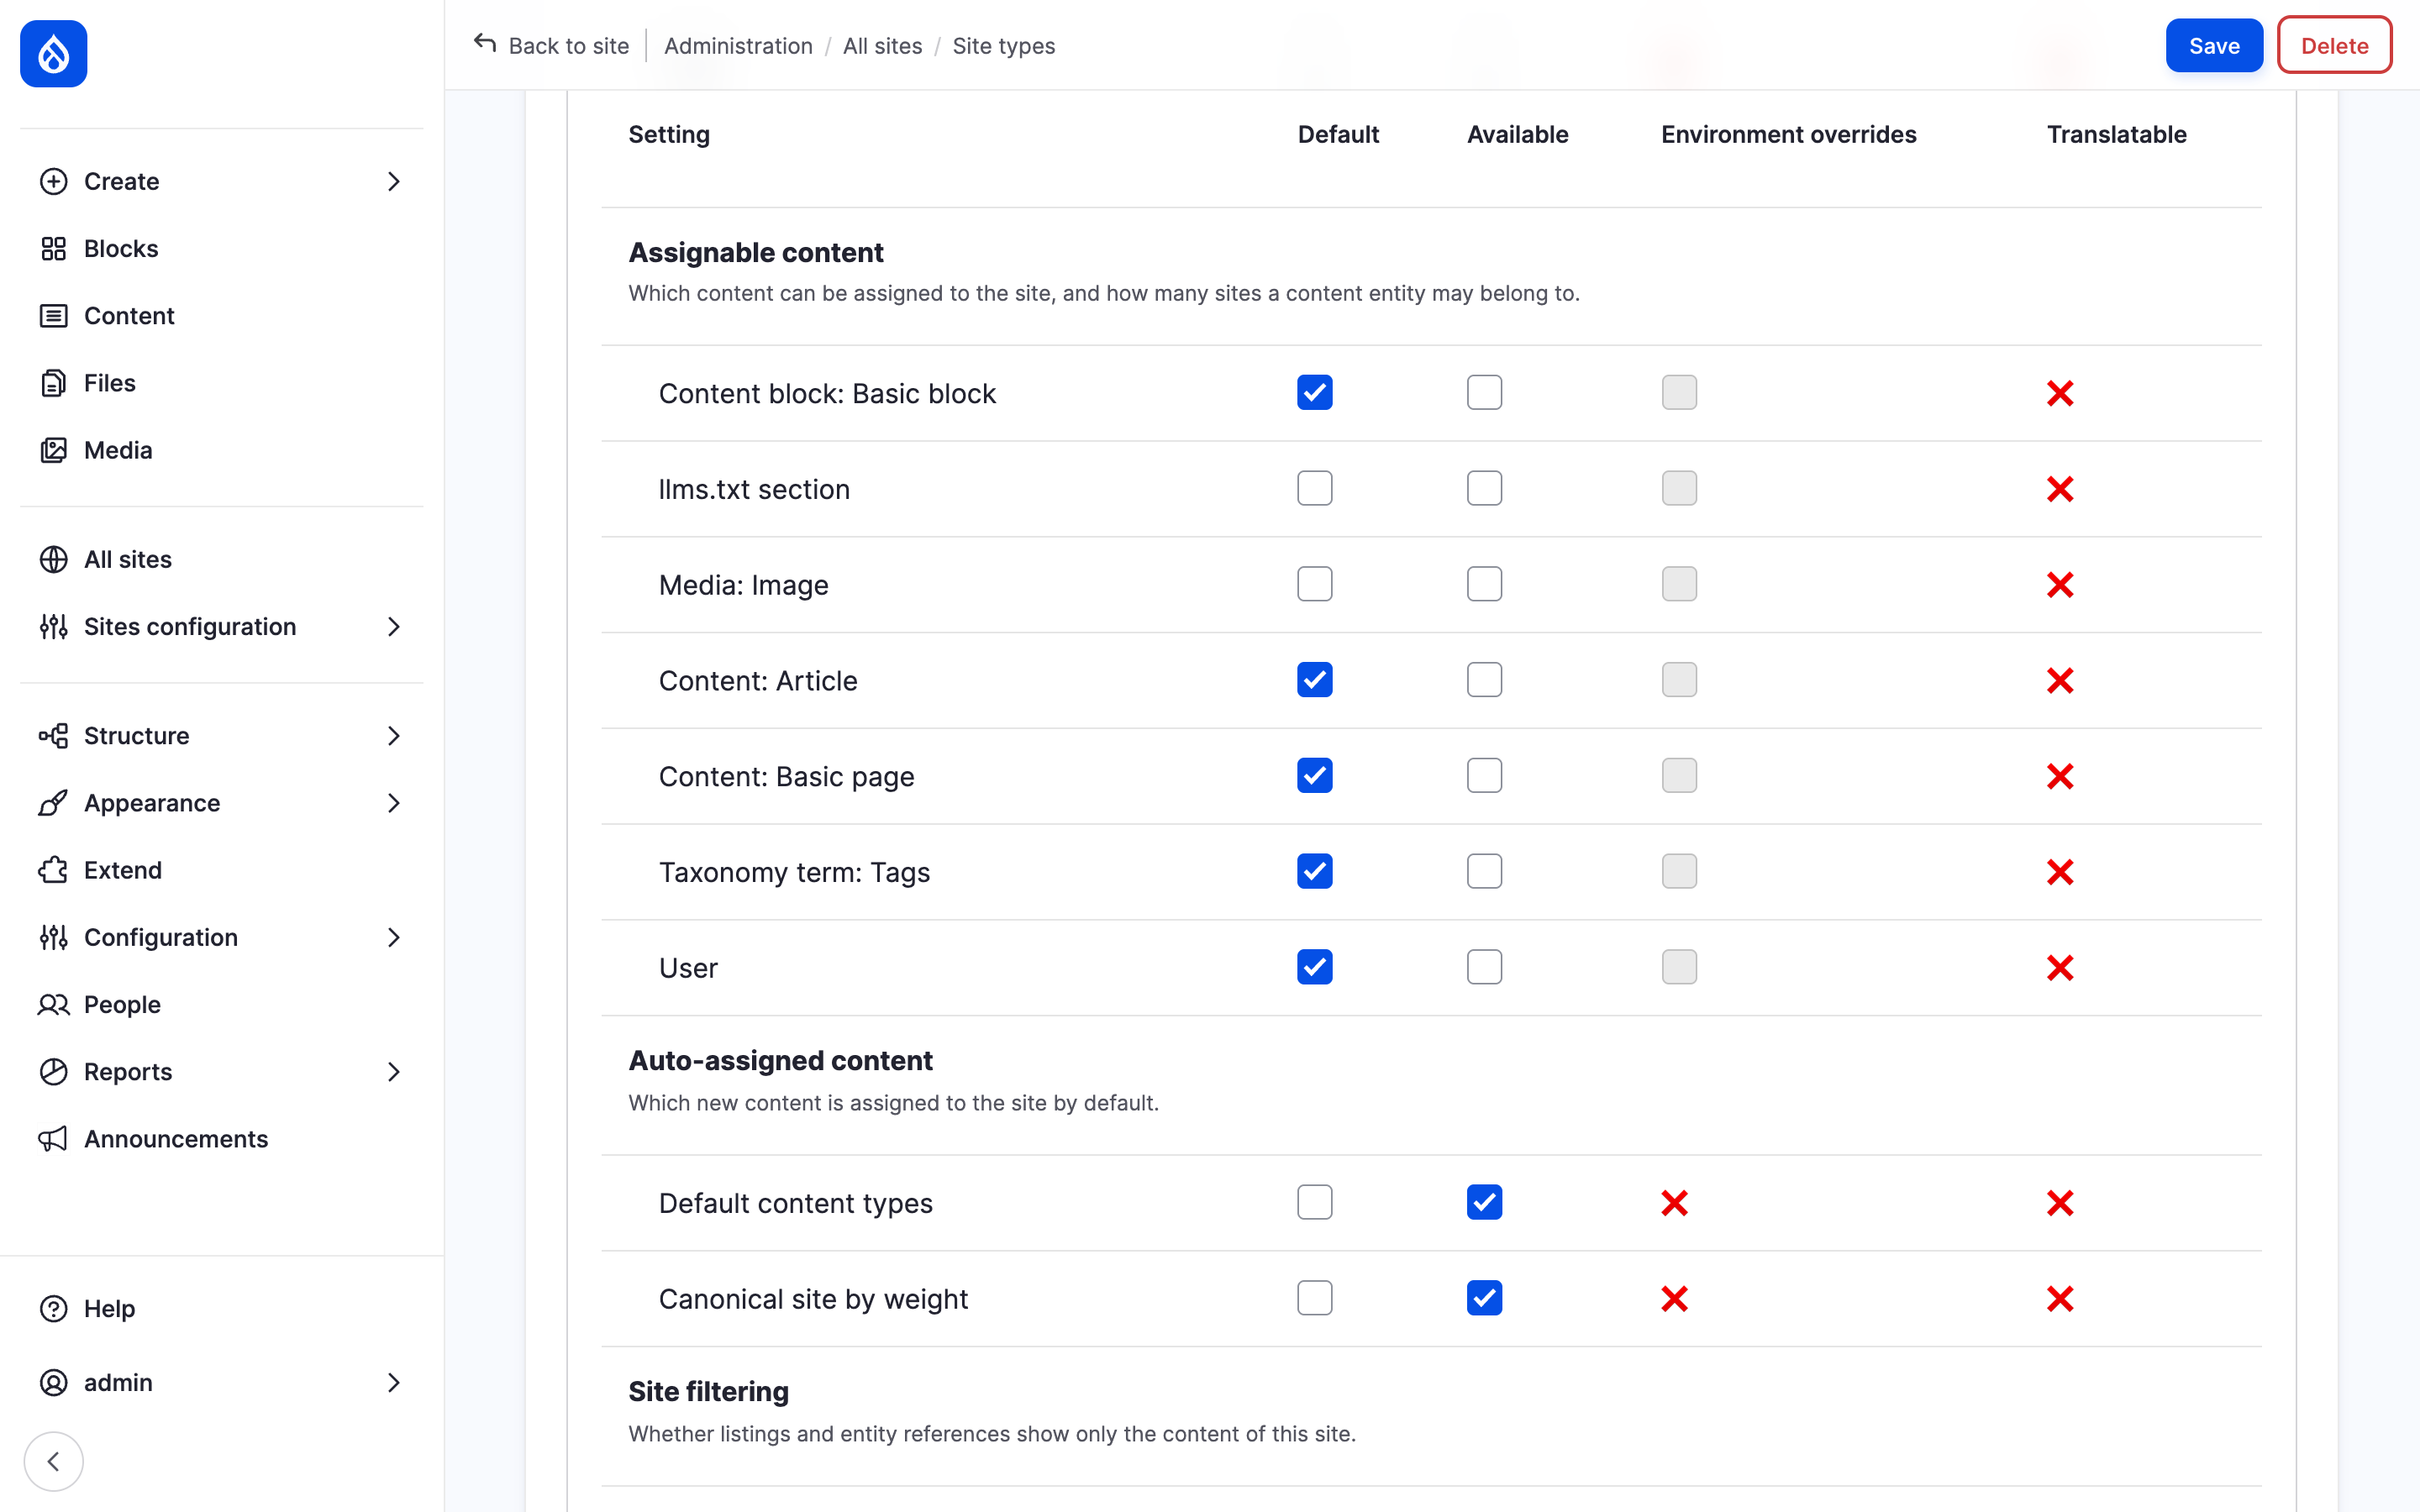This screenshot has width=2420, height=1512.
Task: Save the site type settings
Action: (2214, 46)
